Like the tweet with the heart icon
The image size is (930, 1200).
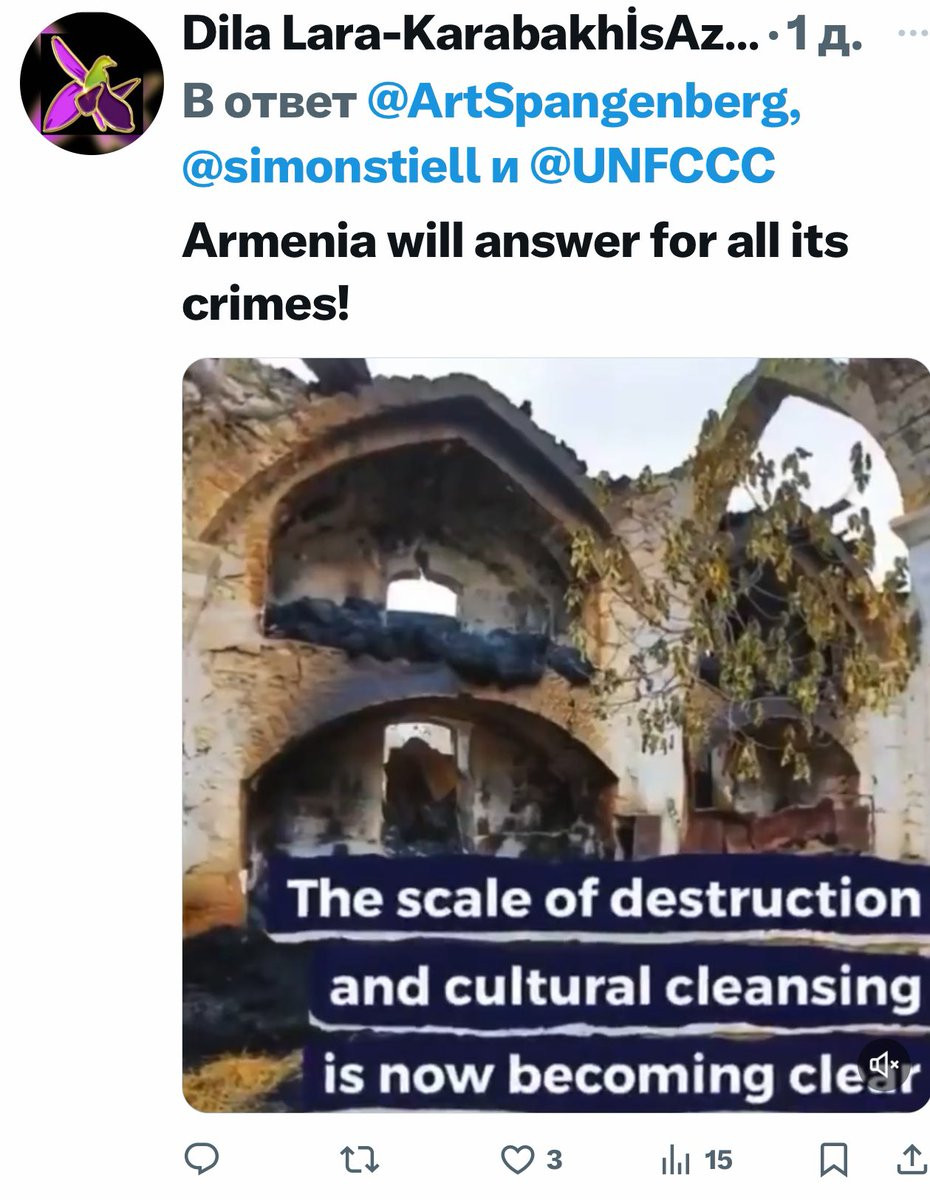pos(516,1159)
